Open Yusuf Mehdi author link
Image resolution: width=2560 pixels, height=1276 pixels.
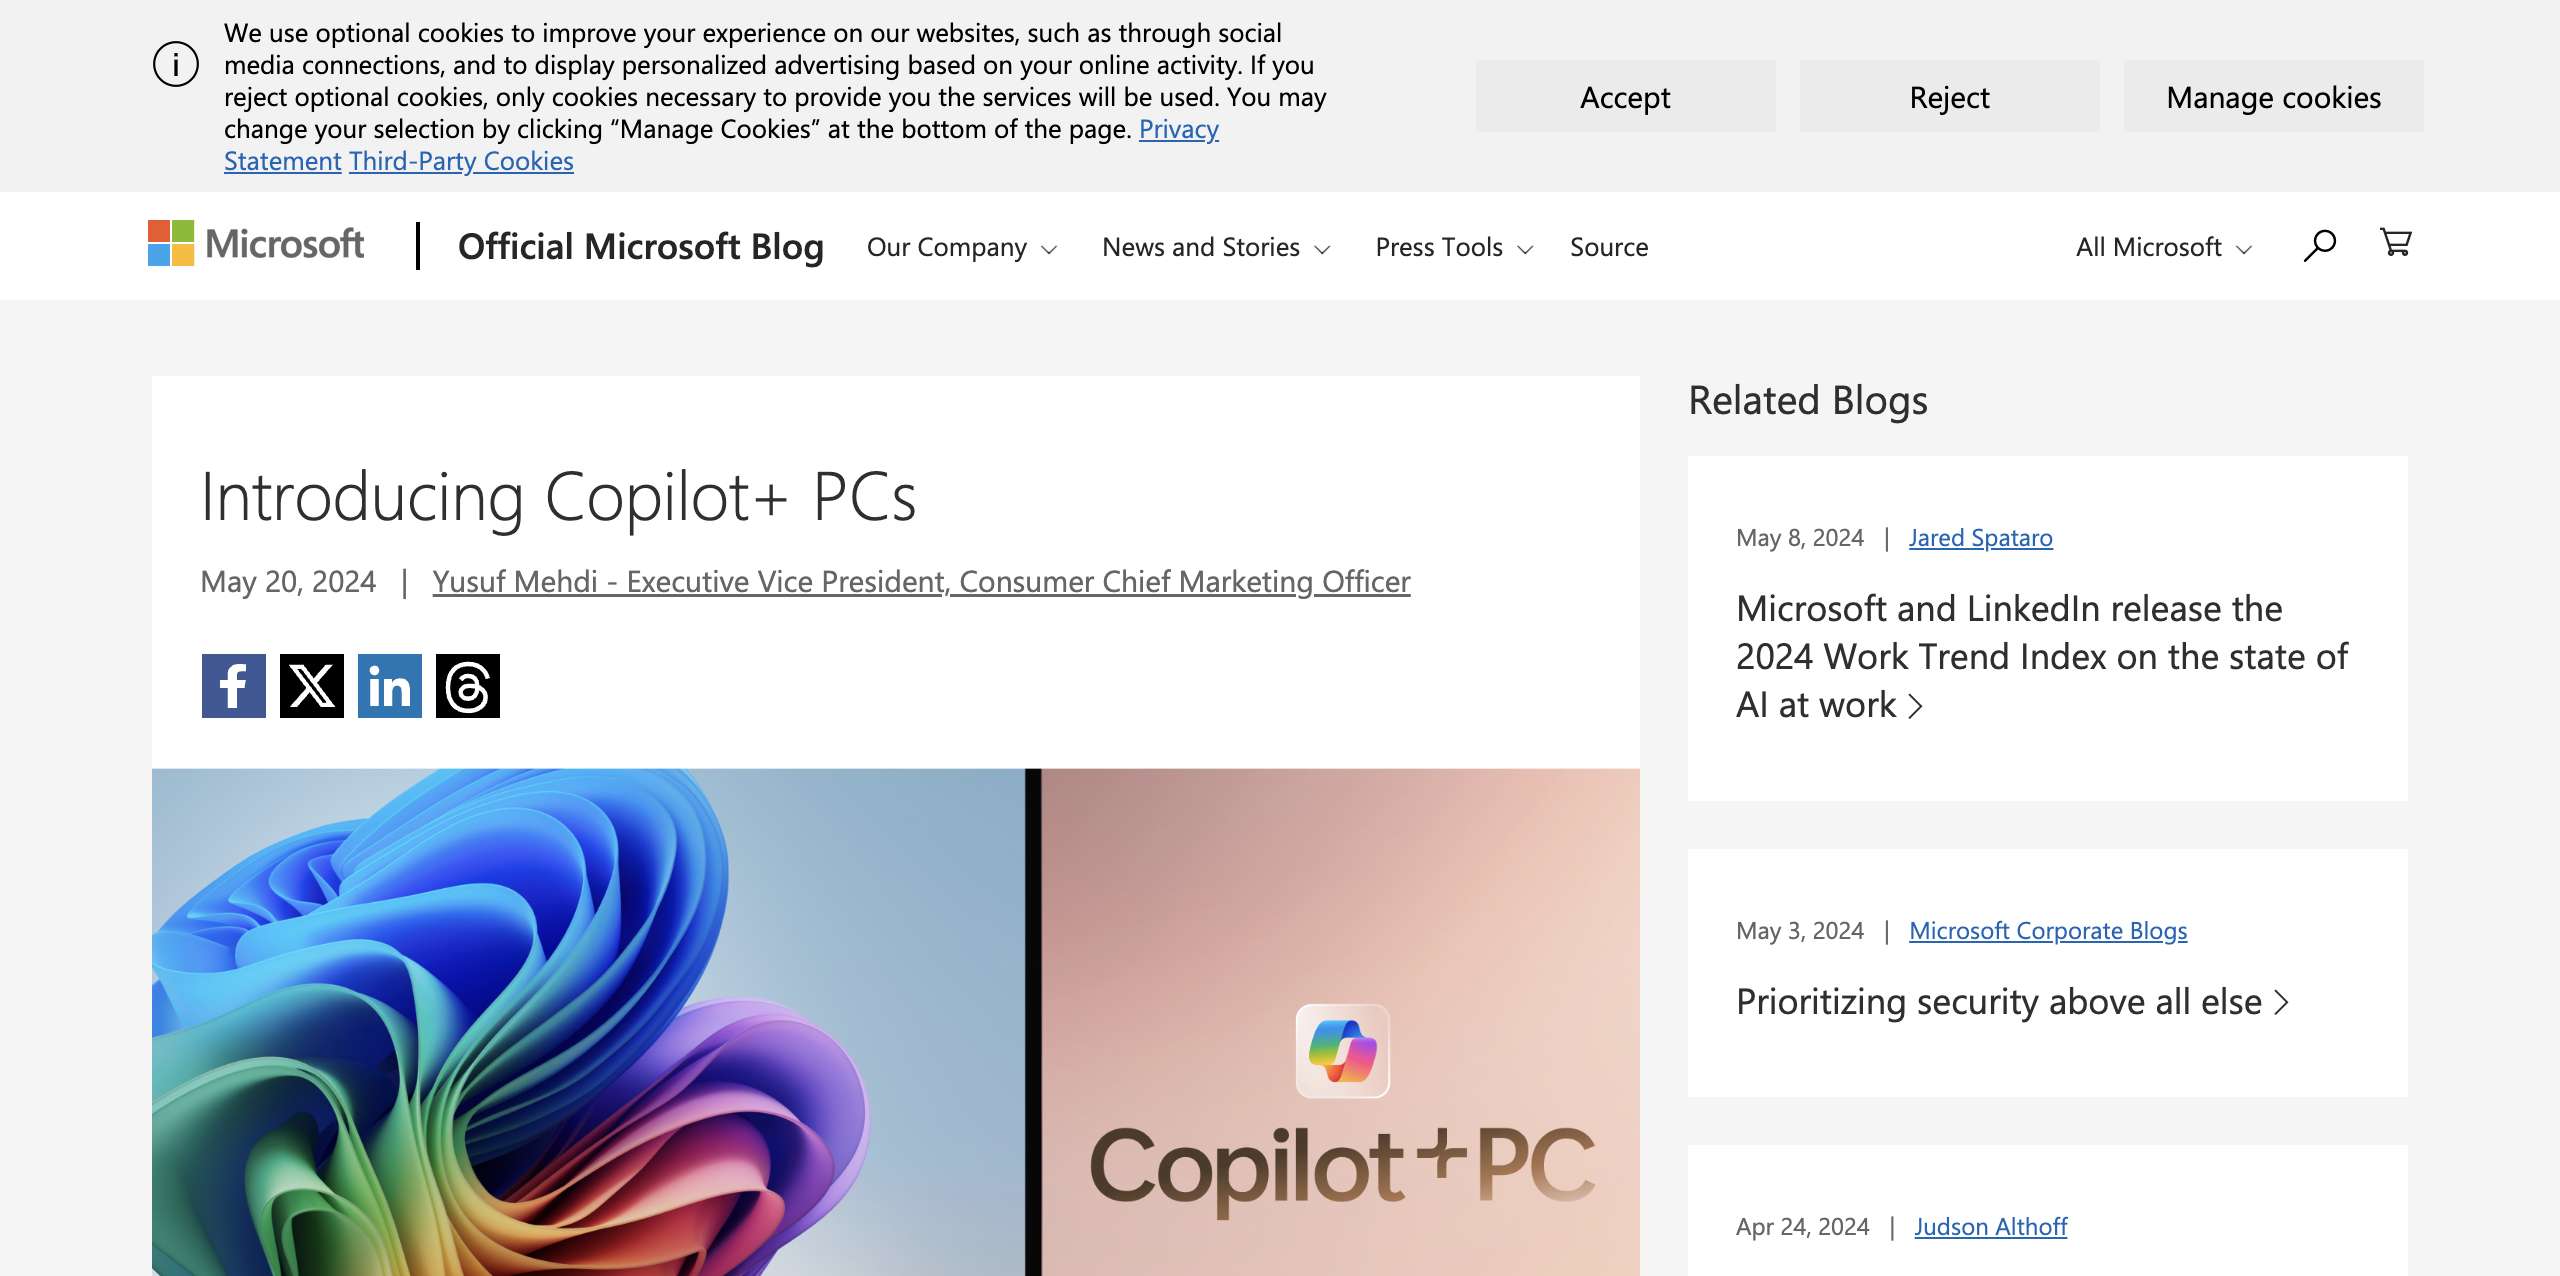point(921,582)
